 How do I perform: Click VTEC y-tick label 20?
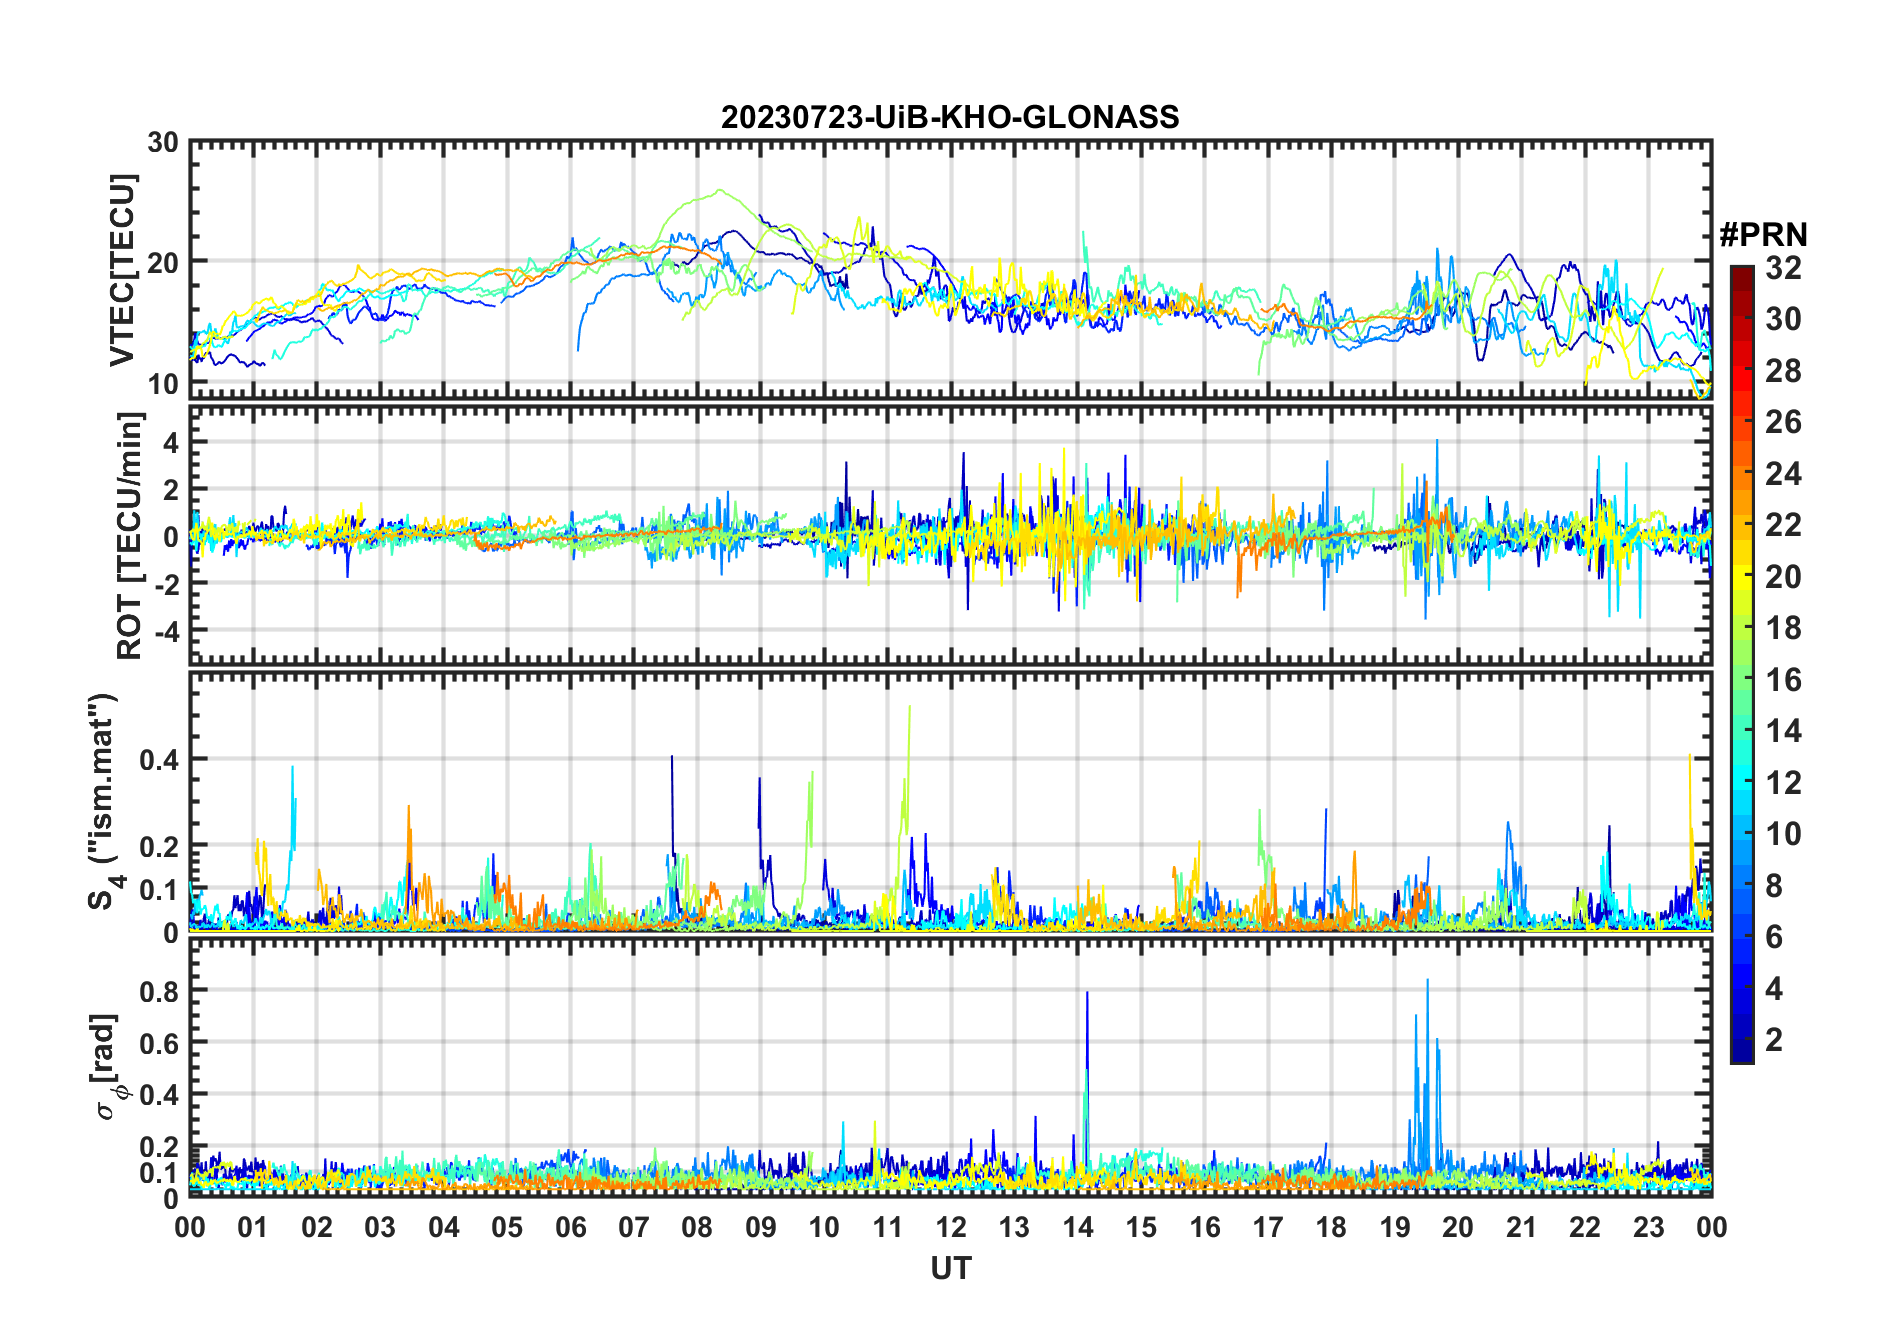[x=163, y=262]
